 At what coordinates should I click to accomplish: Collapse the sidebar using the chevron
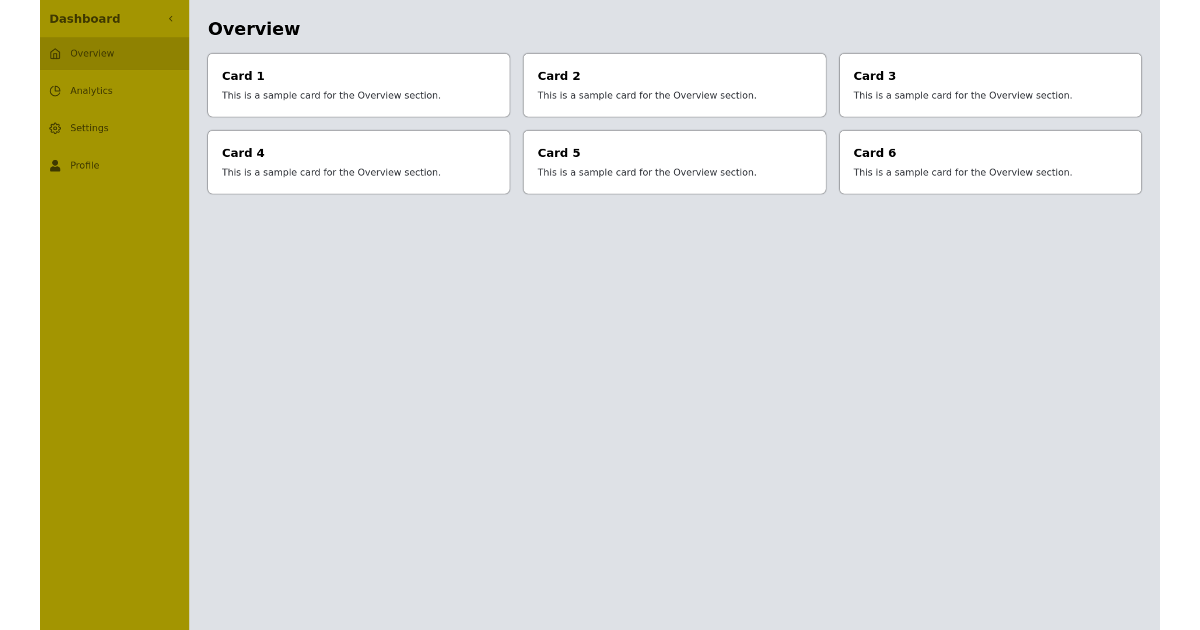click(171, 18)
